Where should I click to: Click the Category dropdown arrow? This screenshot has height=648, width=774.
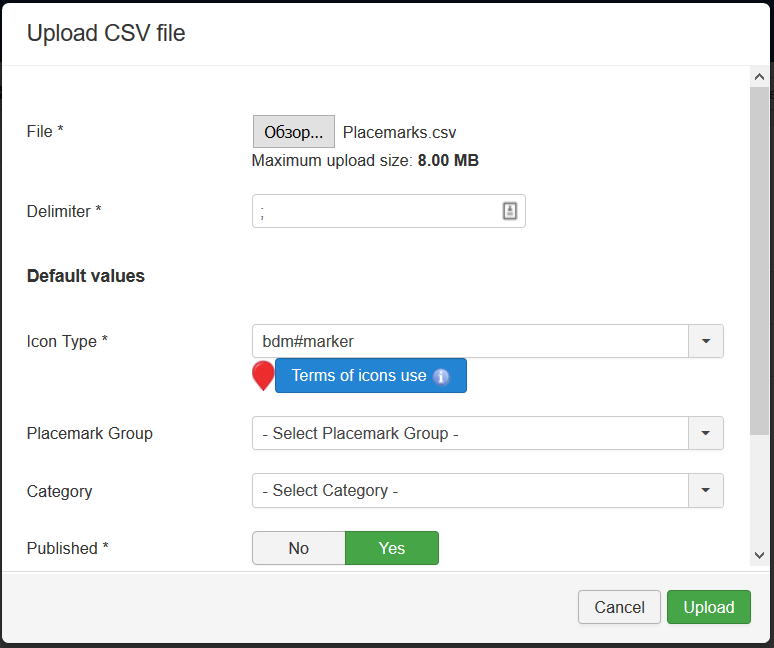[x=706, y=490]
